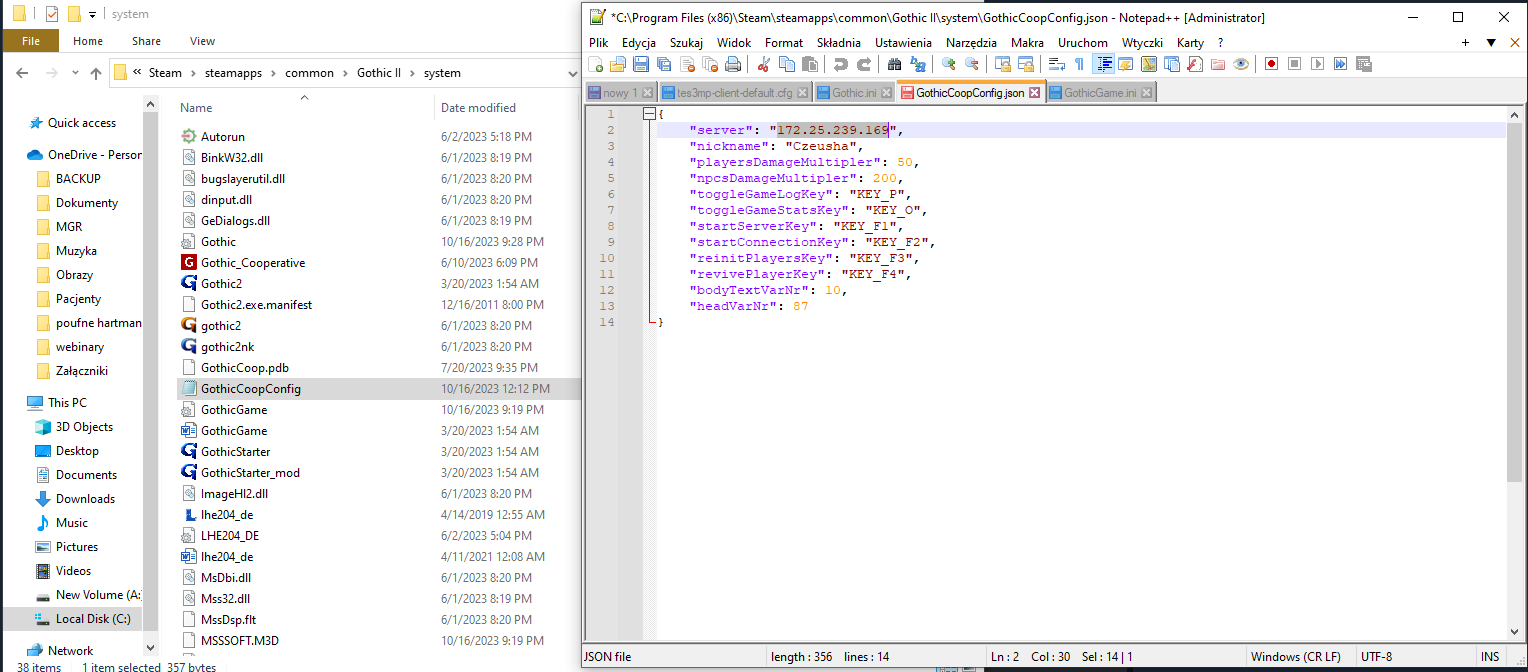The height and width of the screenshot is (672, 1528).
Task: Toggle the indent guide toolbar button
Action: click(x=1104, y=64)
